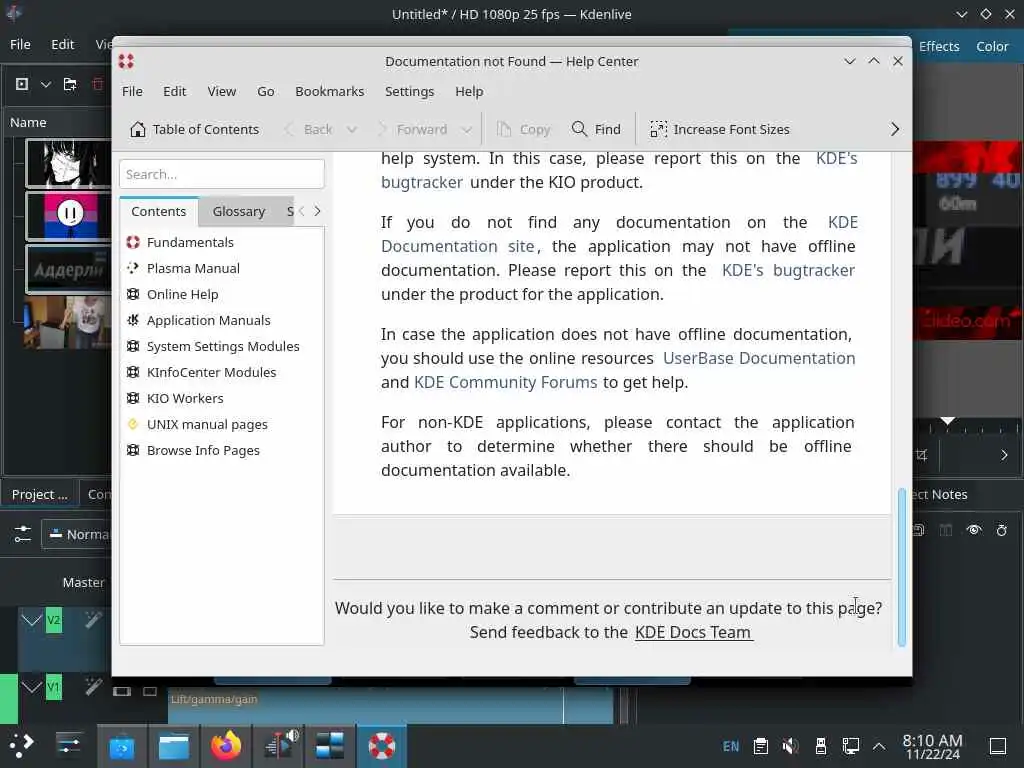Show previous sidebar tabs with the left arrow
The width and height of the screenshot is (1024, 768).
pyautogui.click(x=302, y=211)
